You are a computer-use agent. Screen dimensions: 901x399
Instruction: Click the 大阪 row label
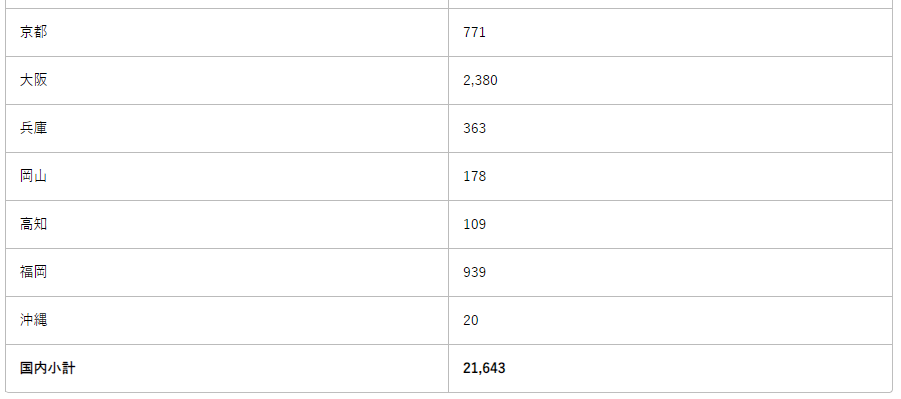33,80
